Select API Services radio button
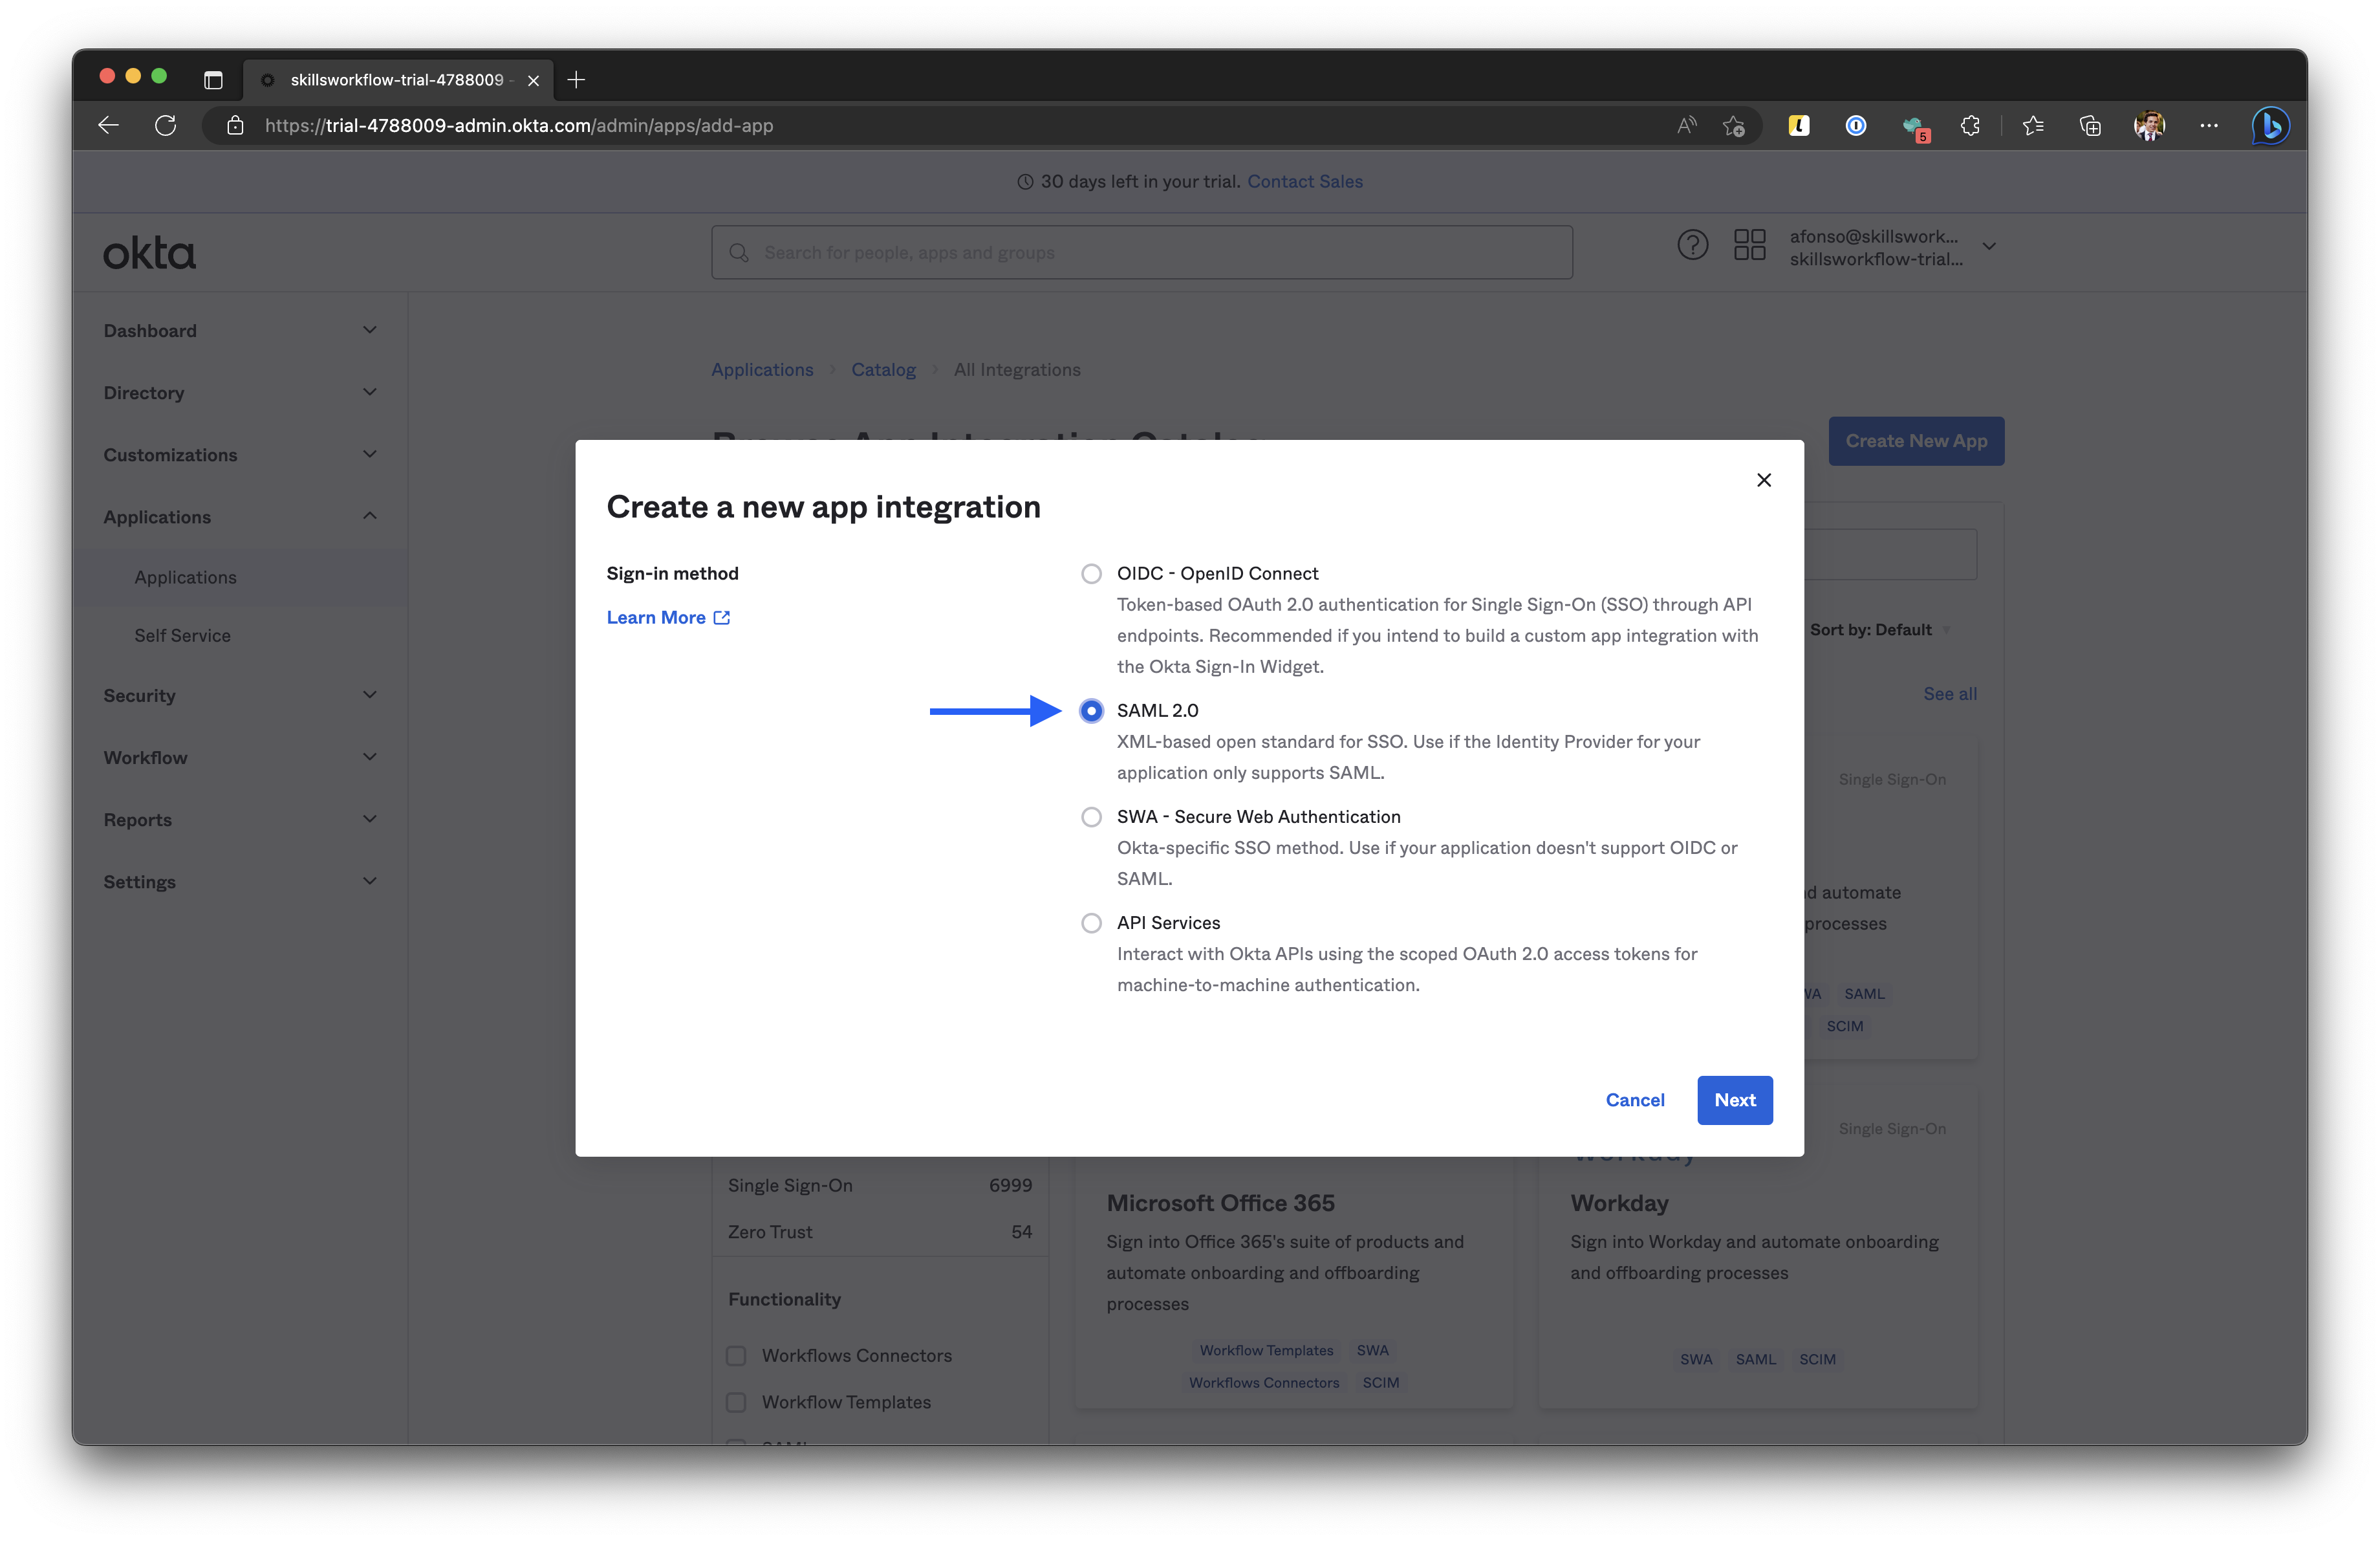The width and height of the screenshot is (2380, 1541). (x=1091, y=923)
